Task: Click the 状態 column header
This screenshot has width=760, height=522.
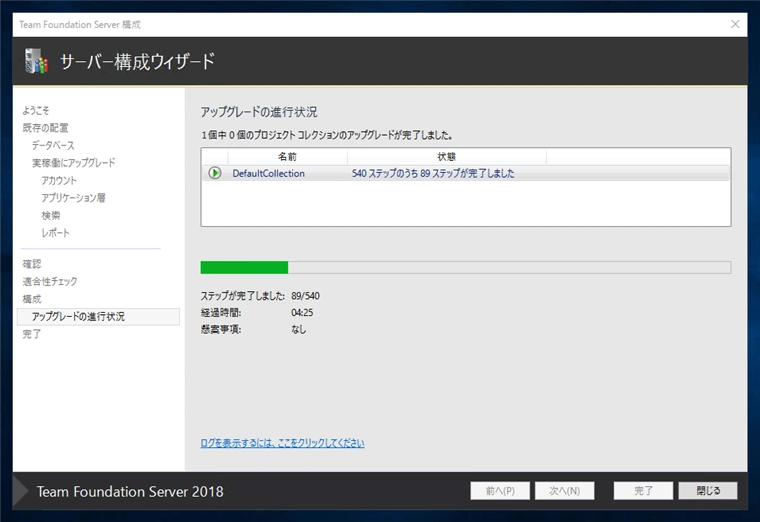Action: click(x=446, y=157)
